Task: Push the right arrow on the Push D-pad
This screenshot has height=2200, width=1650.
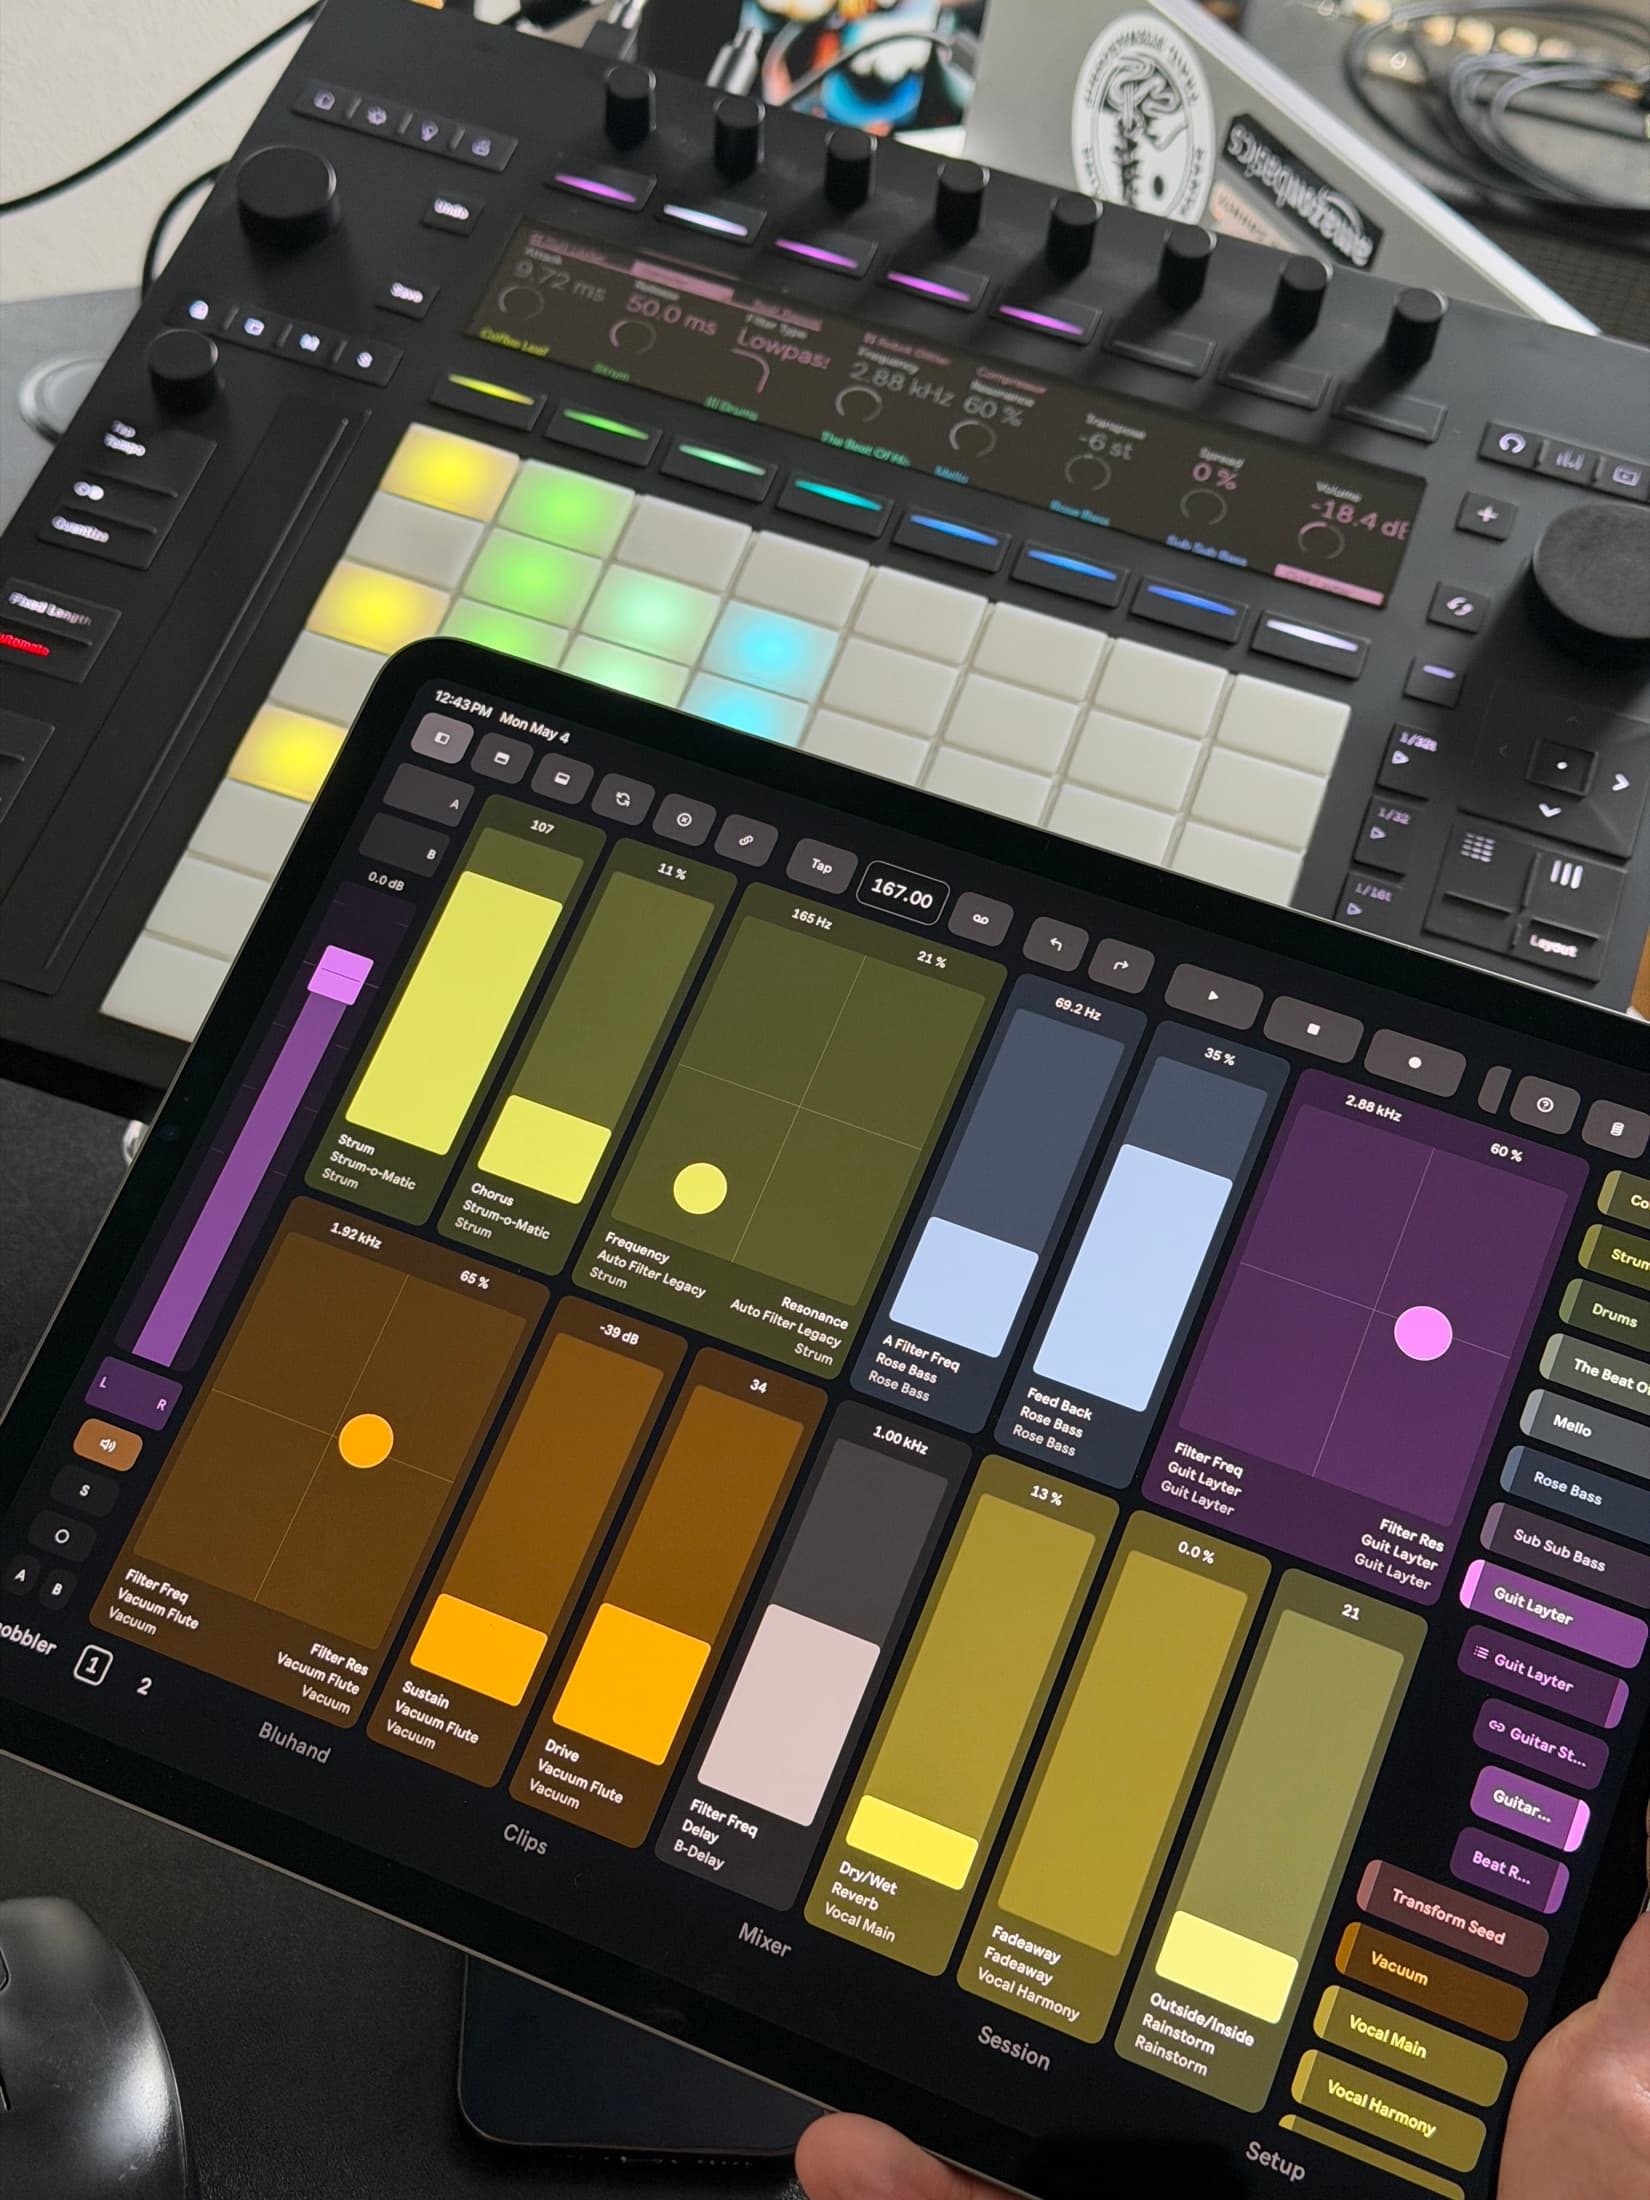Action: (x=1620, y=783)
